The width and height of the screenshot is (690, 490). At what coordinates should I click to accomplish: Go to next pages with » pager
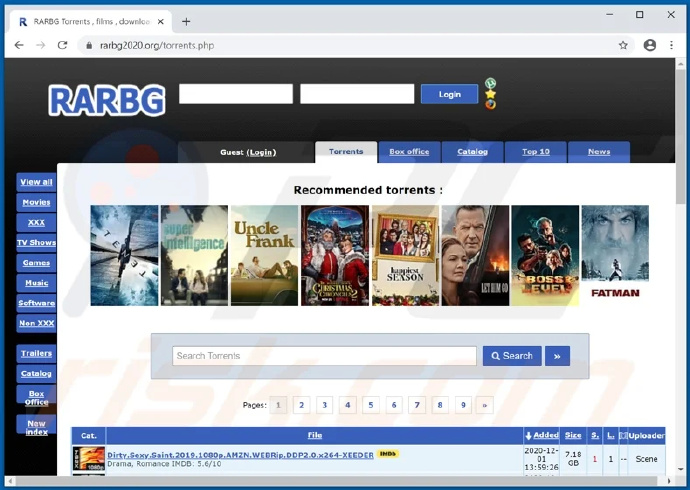click(x=485, y=405)
